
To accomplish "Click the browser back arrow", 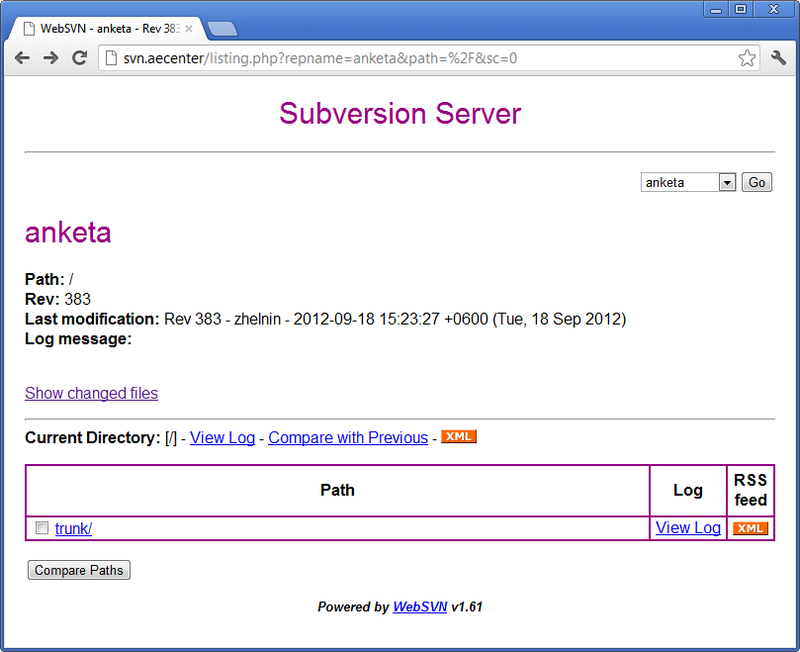I will pos(22,58).
